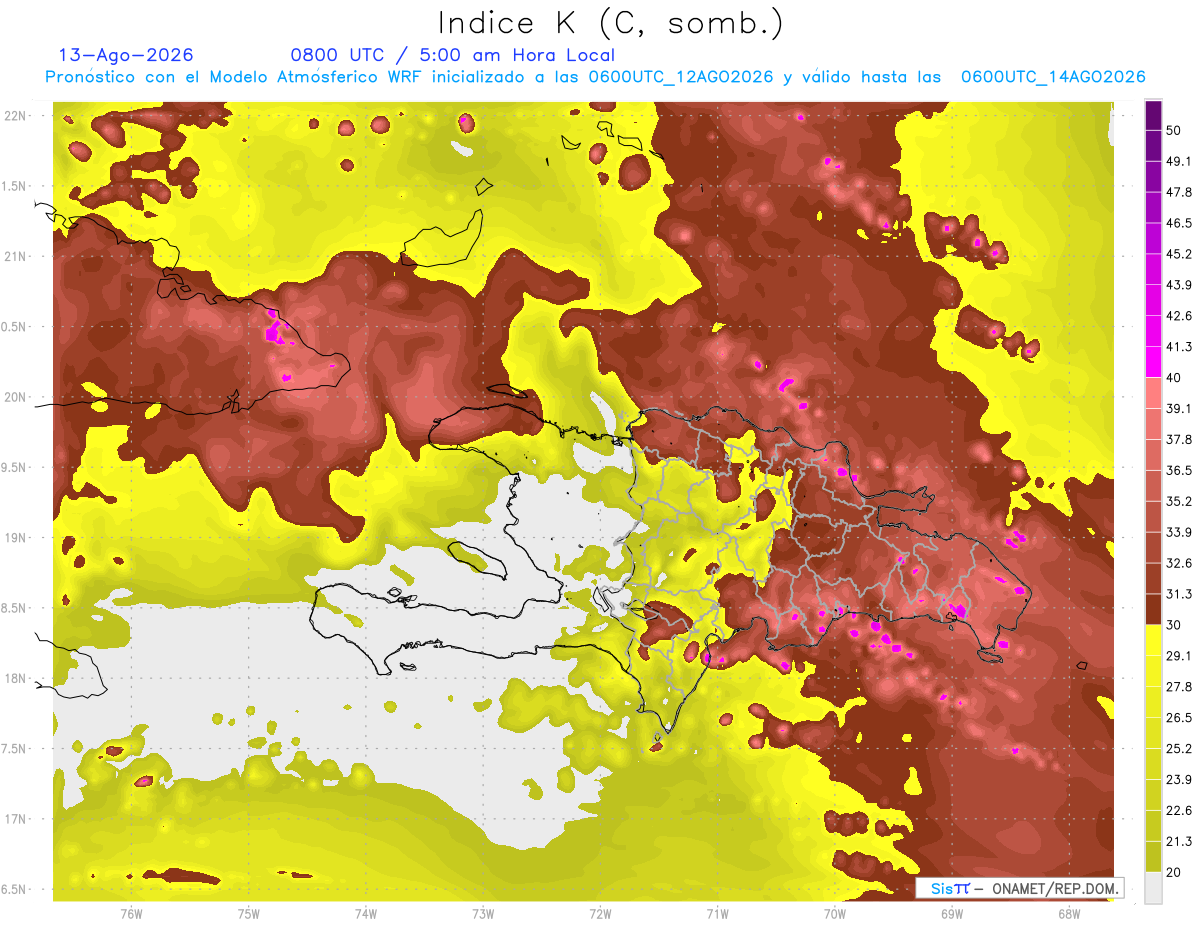Click the legend value '42.6'
This screenshot has width=1200, height=927.
(x=1178, y=317)
